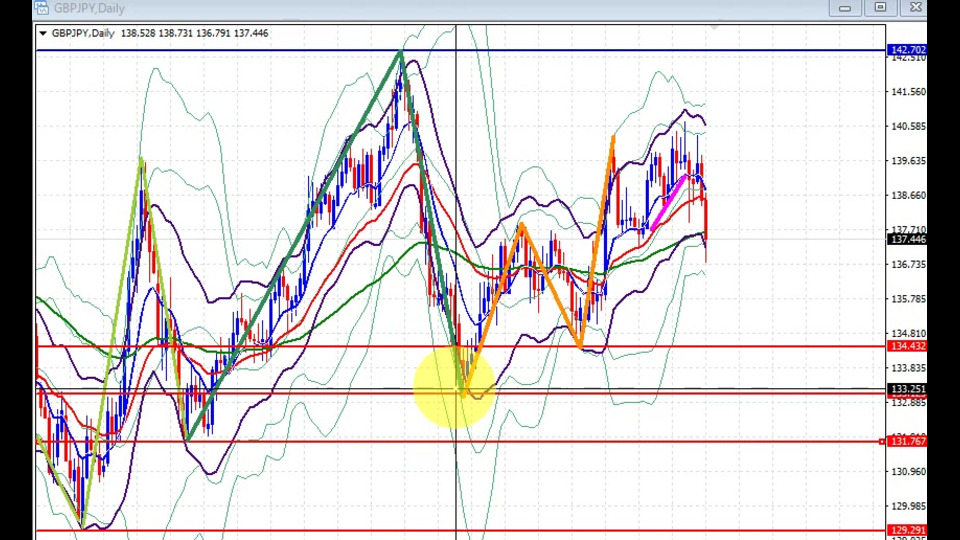This screenshot has width=960, height=540.
Task: Click the red 134.432 price label
Action: tap(907, 346)
